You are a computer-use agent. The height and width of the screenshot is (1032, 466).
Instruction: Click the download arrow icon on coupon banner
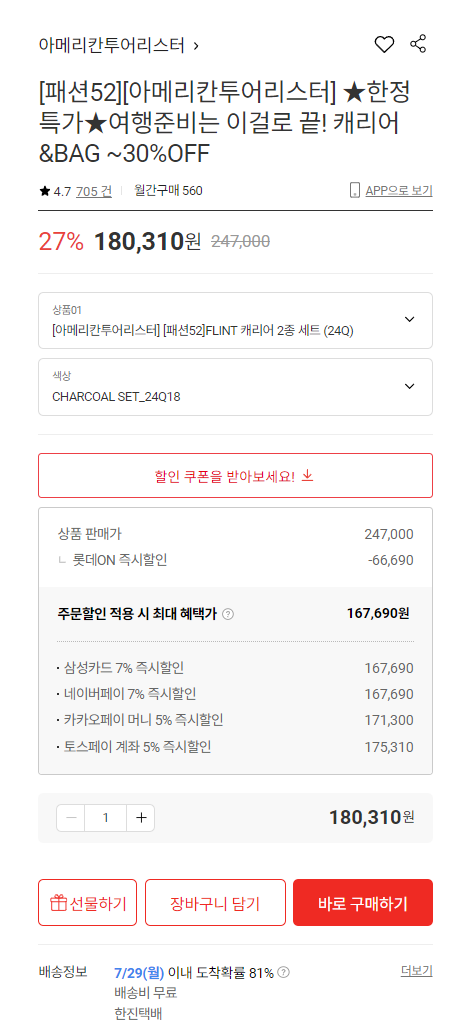tap(307, 475)
